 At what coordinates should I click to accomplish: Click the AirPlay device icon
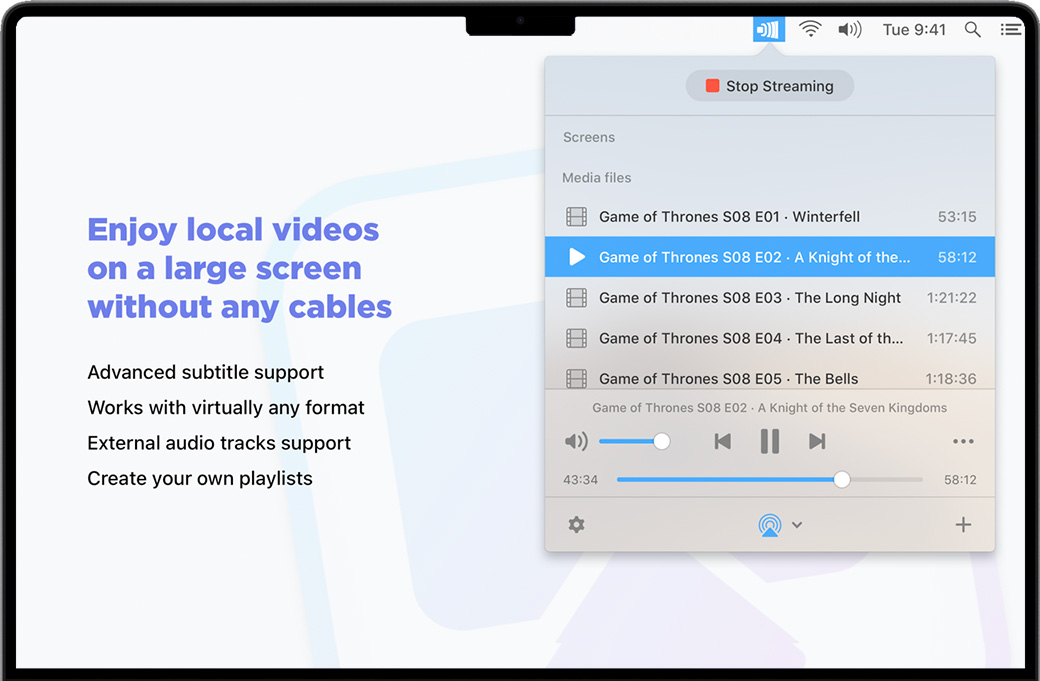769,524
